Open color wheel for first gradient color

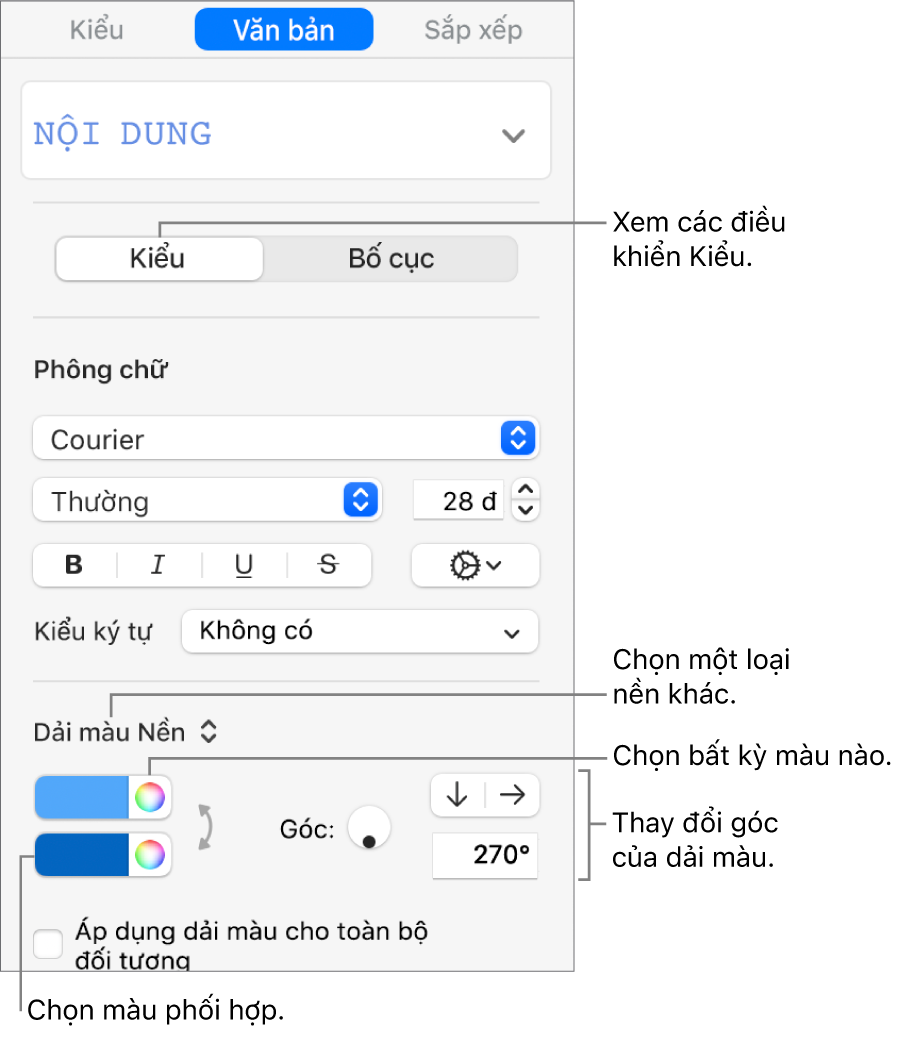(x=150, y=797)
